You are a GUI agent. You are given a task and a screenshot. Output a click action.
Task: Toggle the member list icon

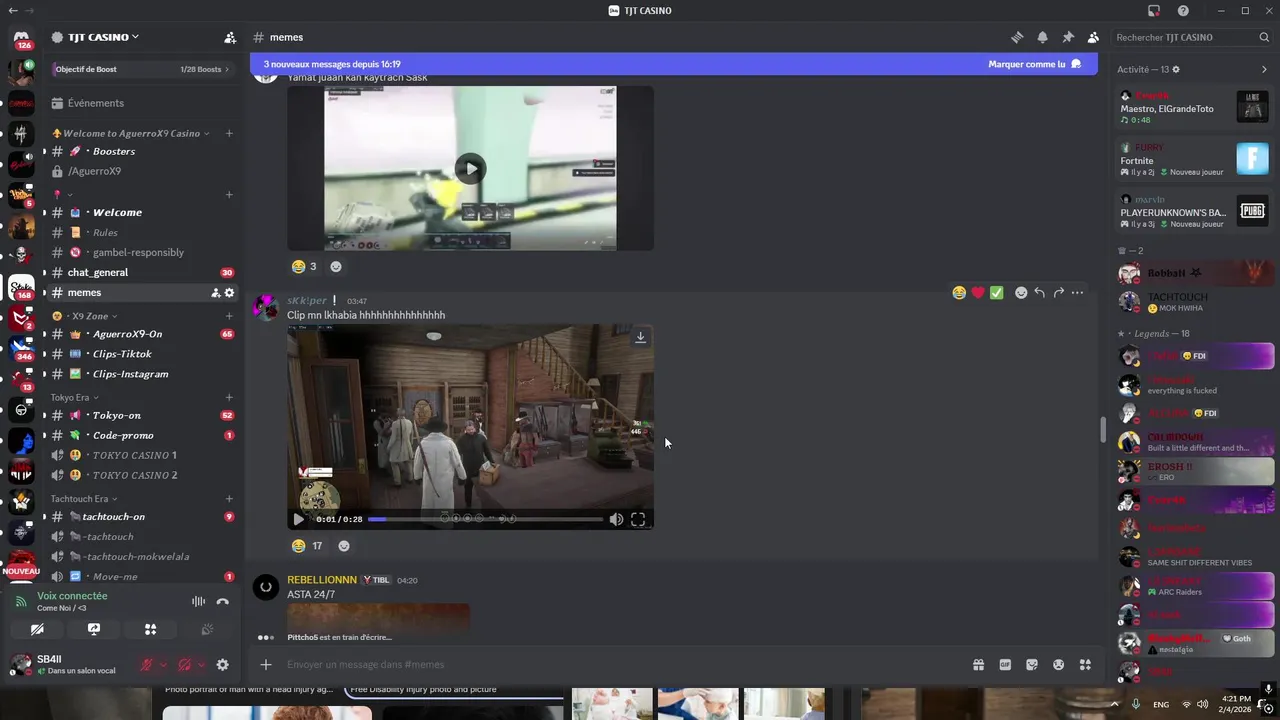tap(1093, 37)
